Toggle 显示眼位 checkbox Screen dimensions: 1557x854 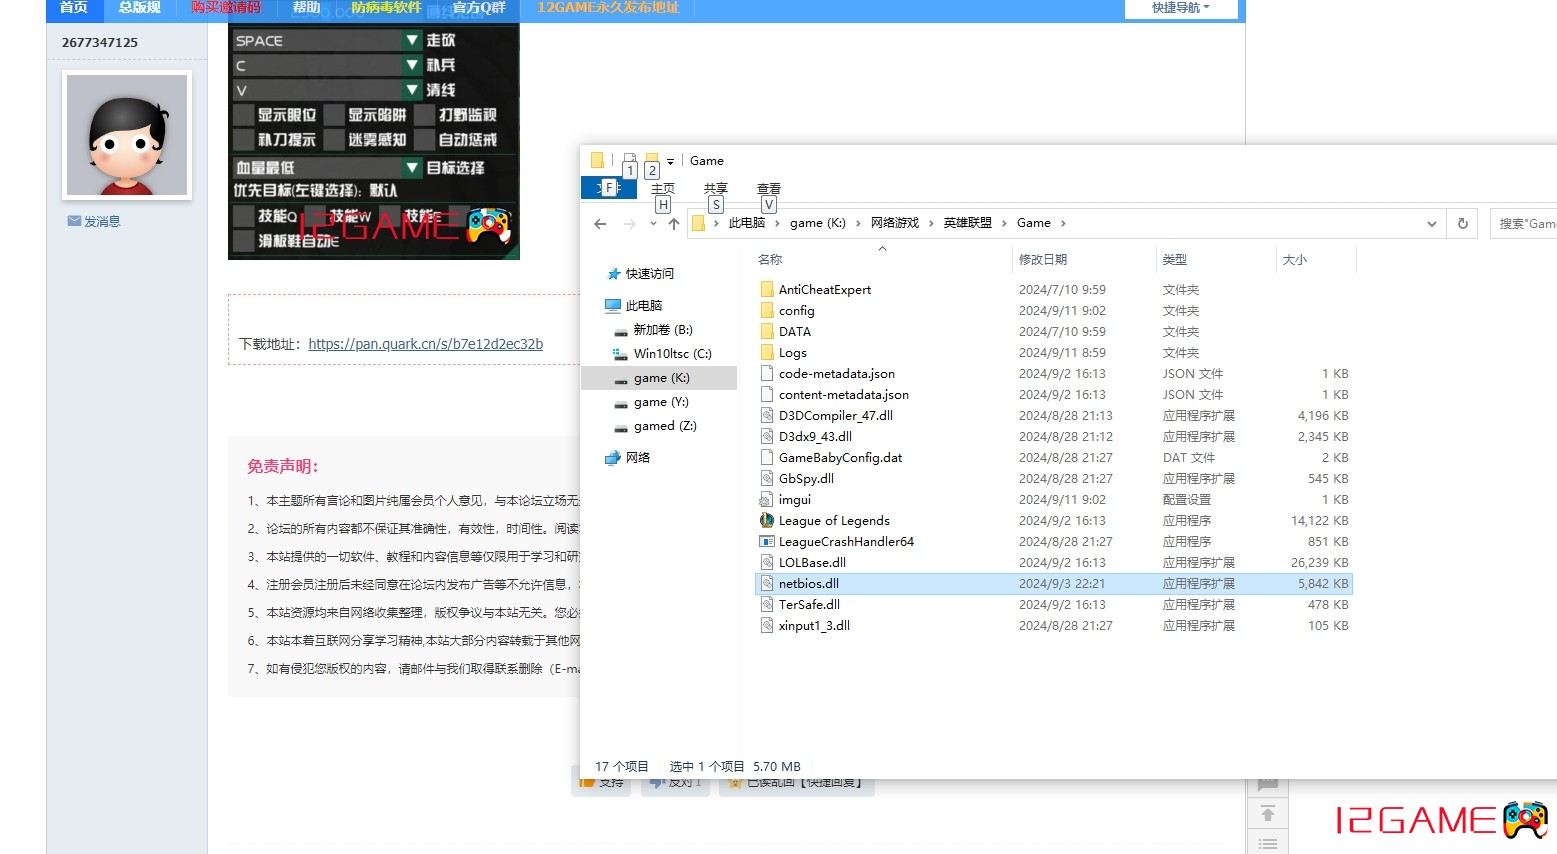(244, 115)
